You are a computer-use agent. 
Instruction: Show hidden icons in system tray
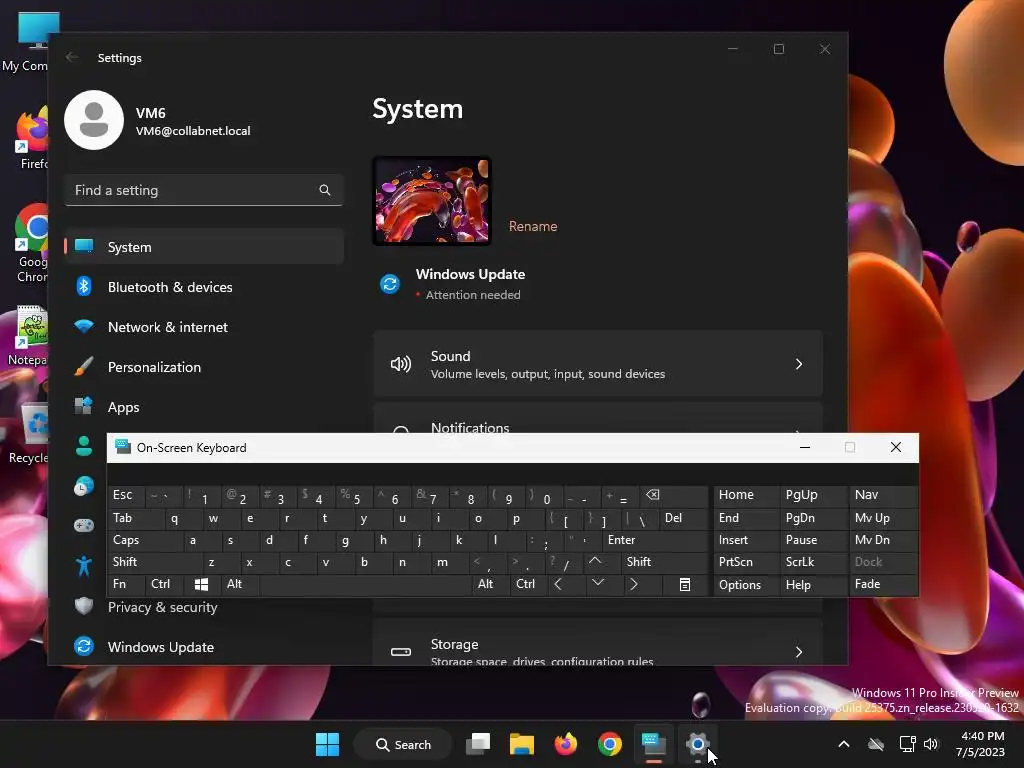point(844,744)
